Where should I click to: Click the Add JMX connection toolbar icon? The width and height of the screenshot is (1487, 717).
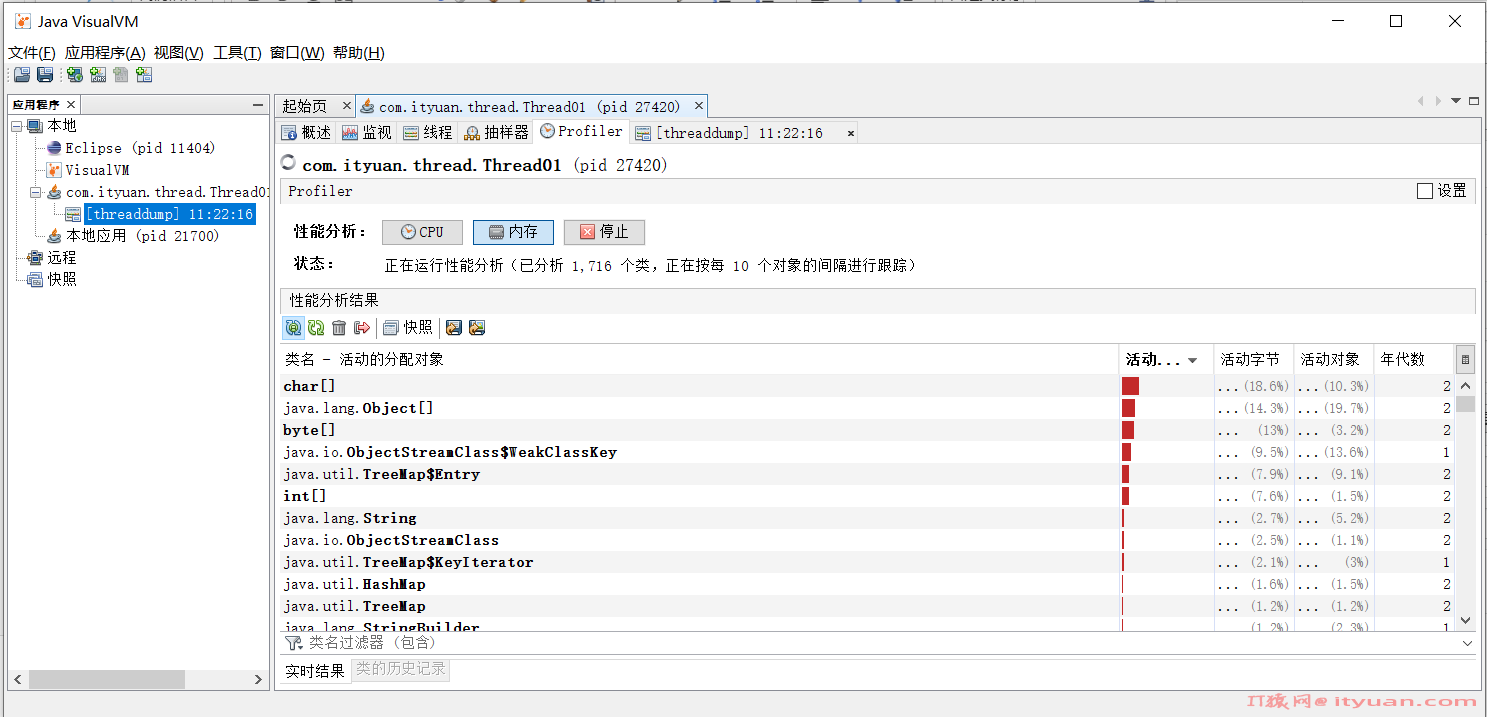pyautogui.click(x=98, y=75)
